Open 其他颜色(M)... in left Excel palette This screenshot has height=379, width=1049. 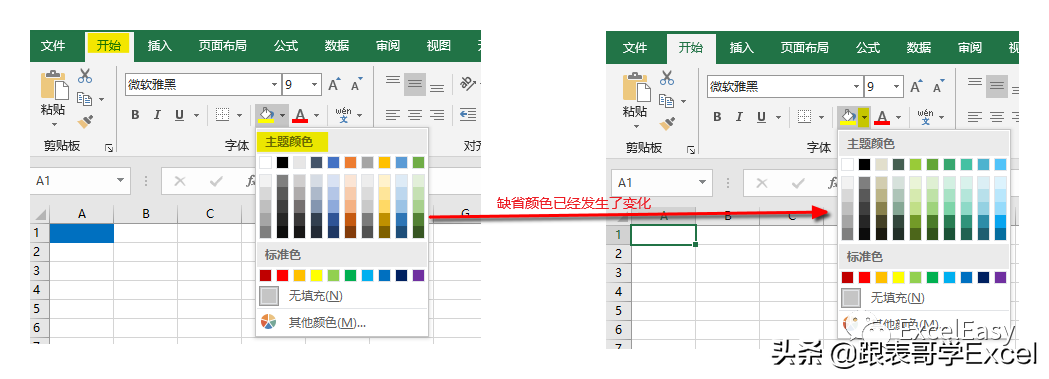pyautogui.click(x=341, y=322)
